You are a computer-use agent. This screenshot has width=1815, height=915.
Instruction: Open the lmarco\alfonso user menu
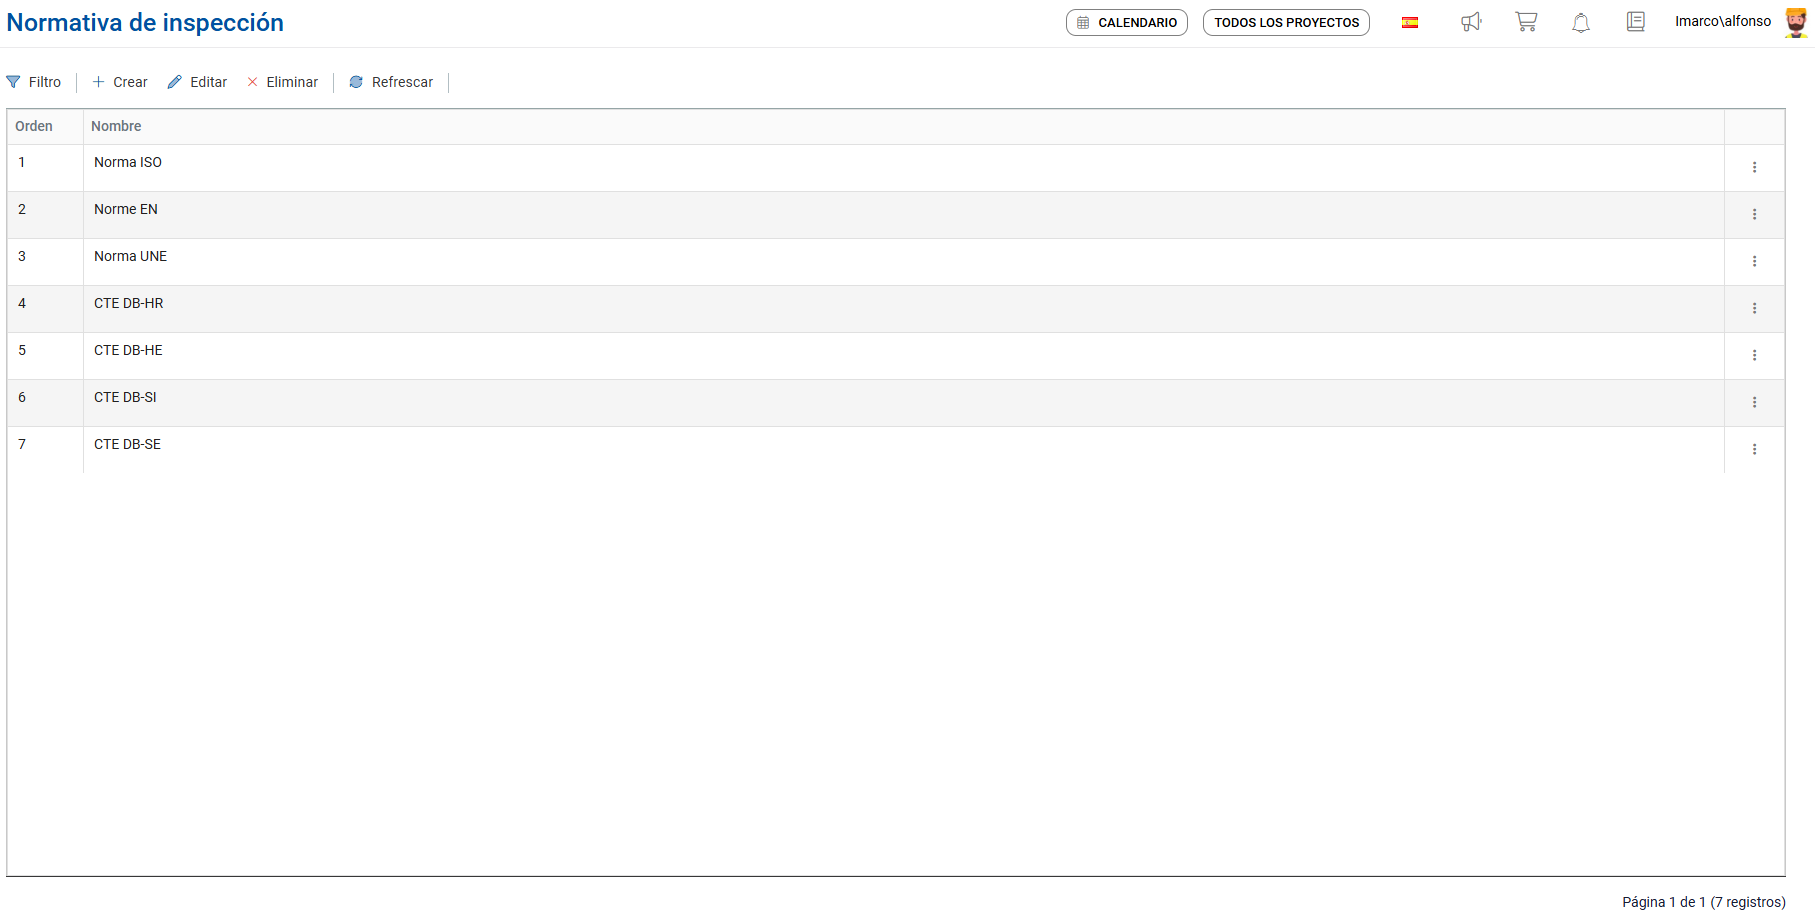[1723, 21]
